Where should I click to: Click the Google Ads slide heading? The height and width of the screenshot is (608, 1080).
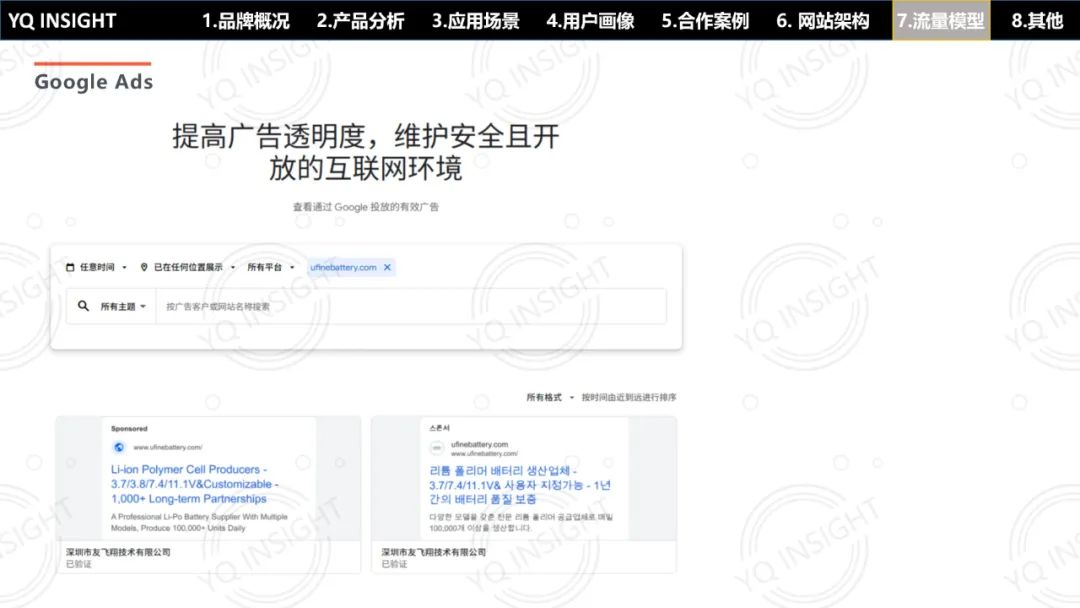[94, 81]
